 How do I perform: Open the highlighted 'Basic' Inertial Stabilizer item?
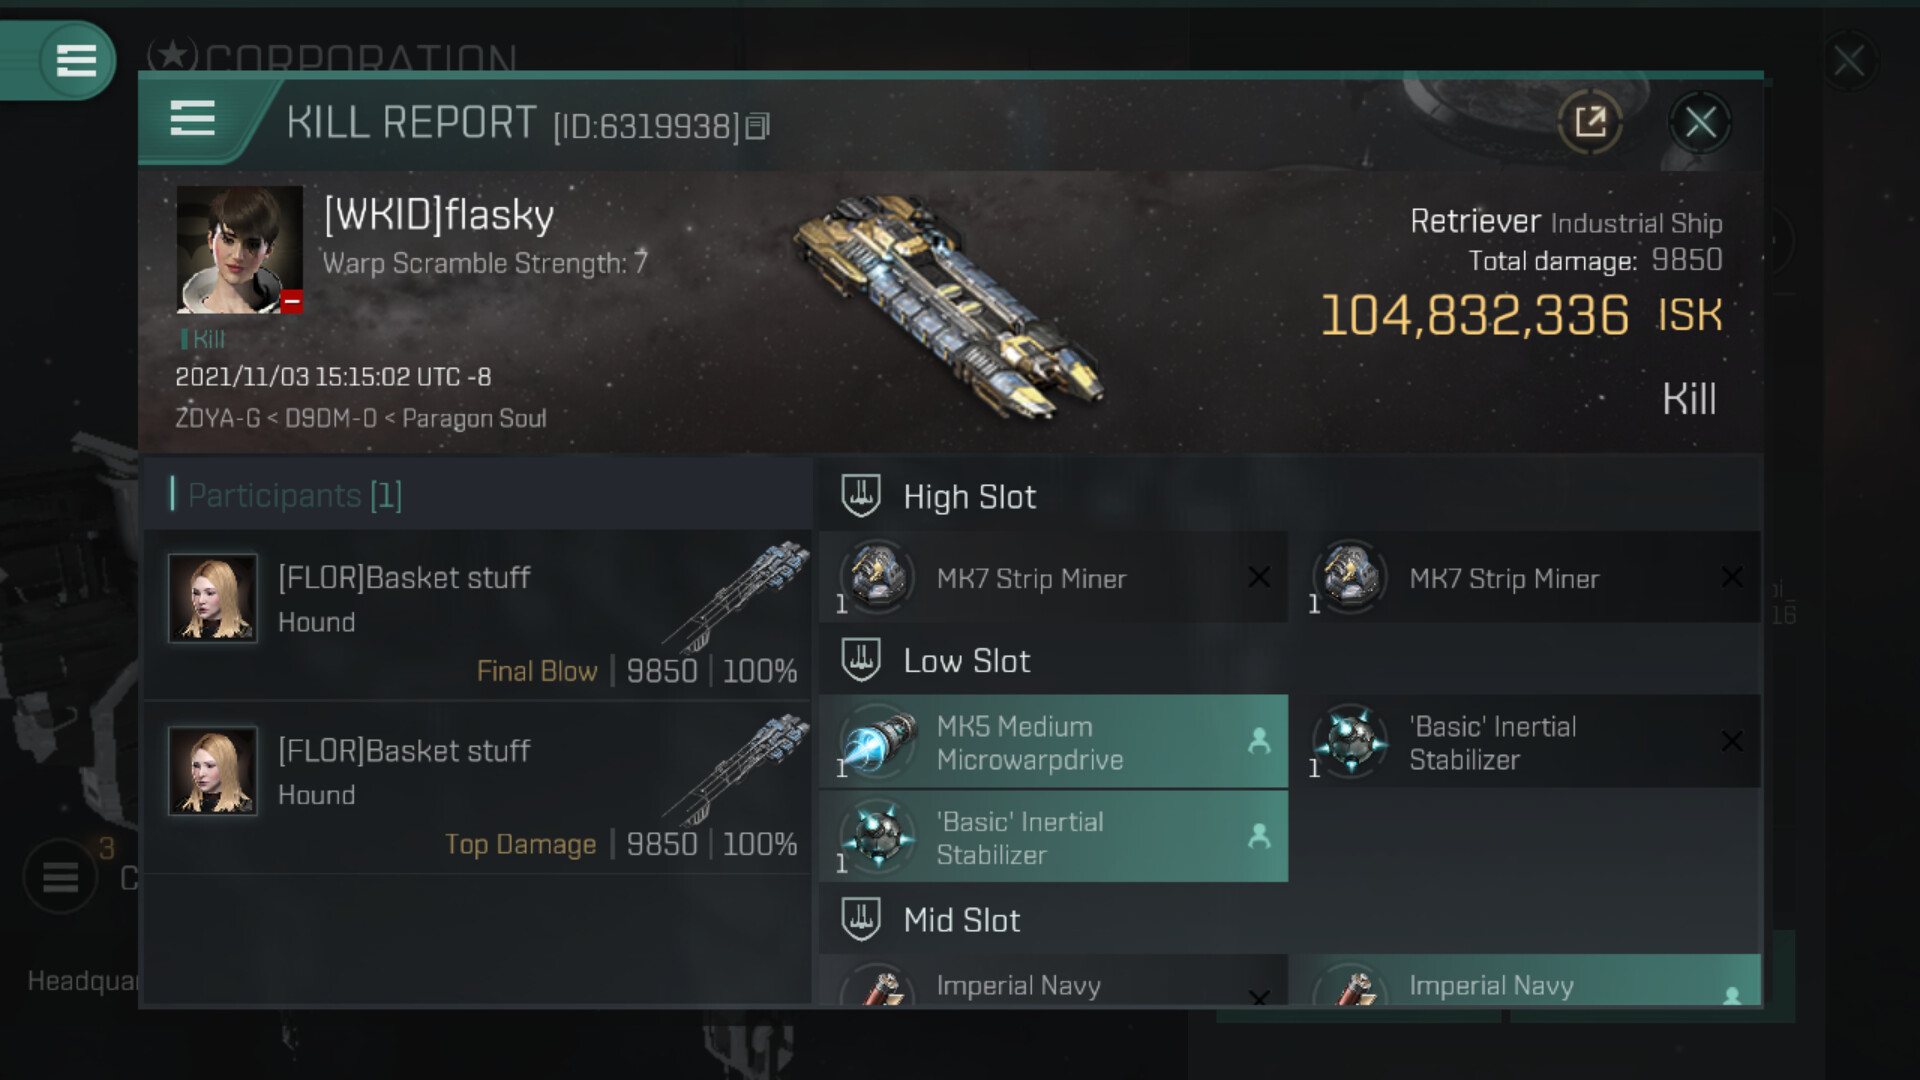pos(1053,837)
